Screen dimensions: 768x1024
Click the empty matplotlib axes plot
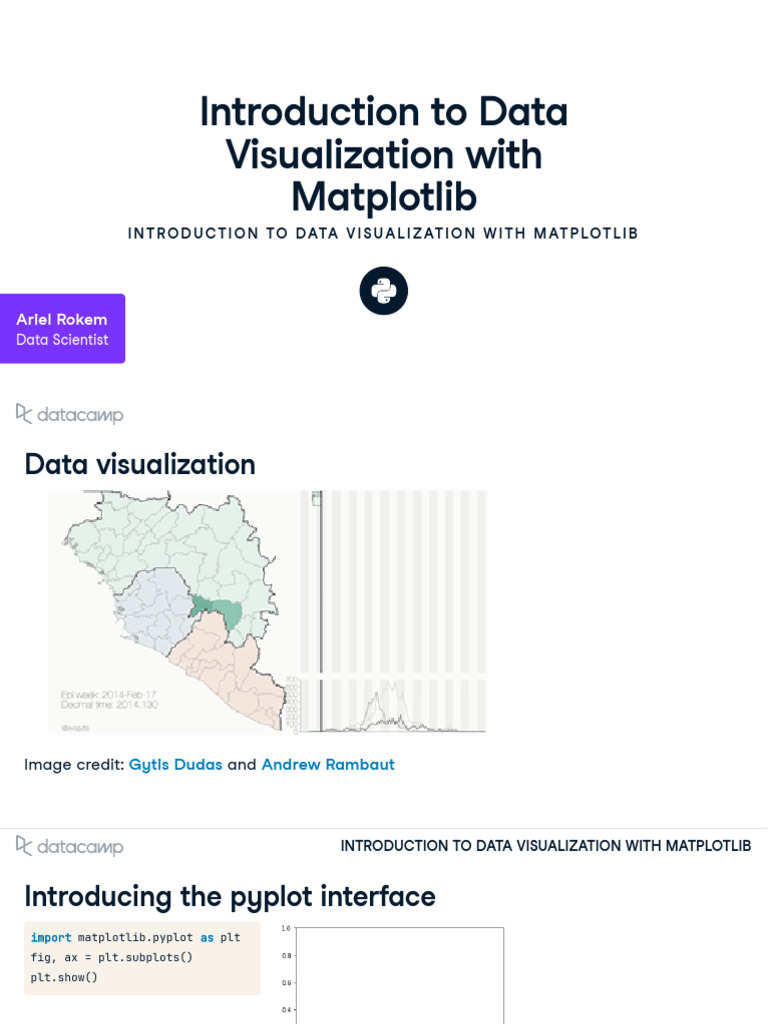398,975
